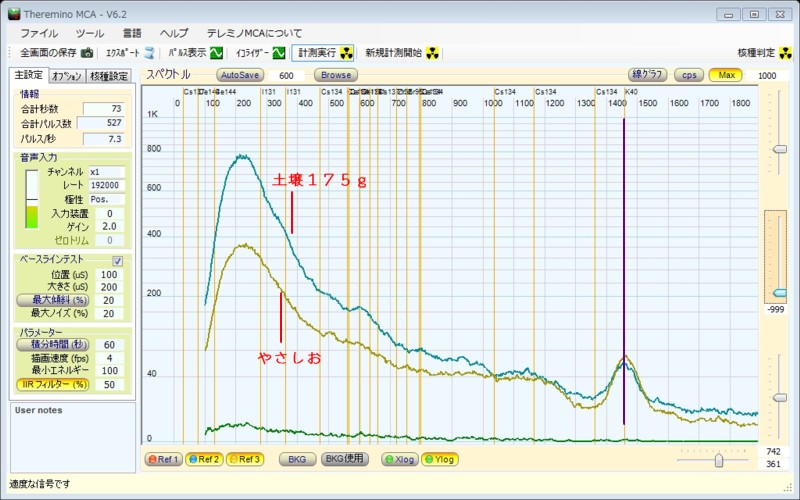The width and height of the screenshot is (800, 500).
Task: Toggle the cps button
Action: pos(689,75)
